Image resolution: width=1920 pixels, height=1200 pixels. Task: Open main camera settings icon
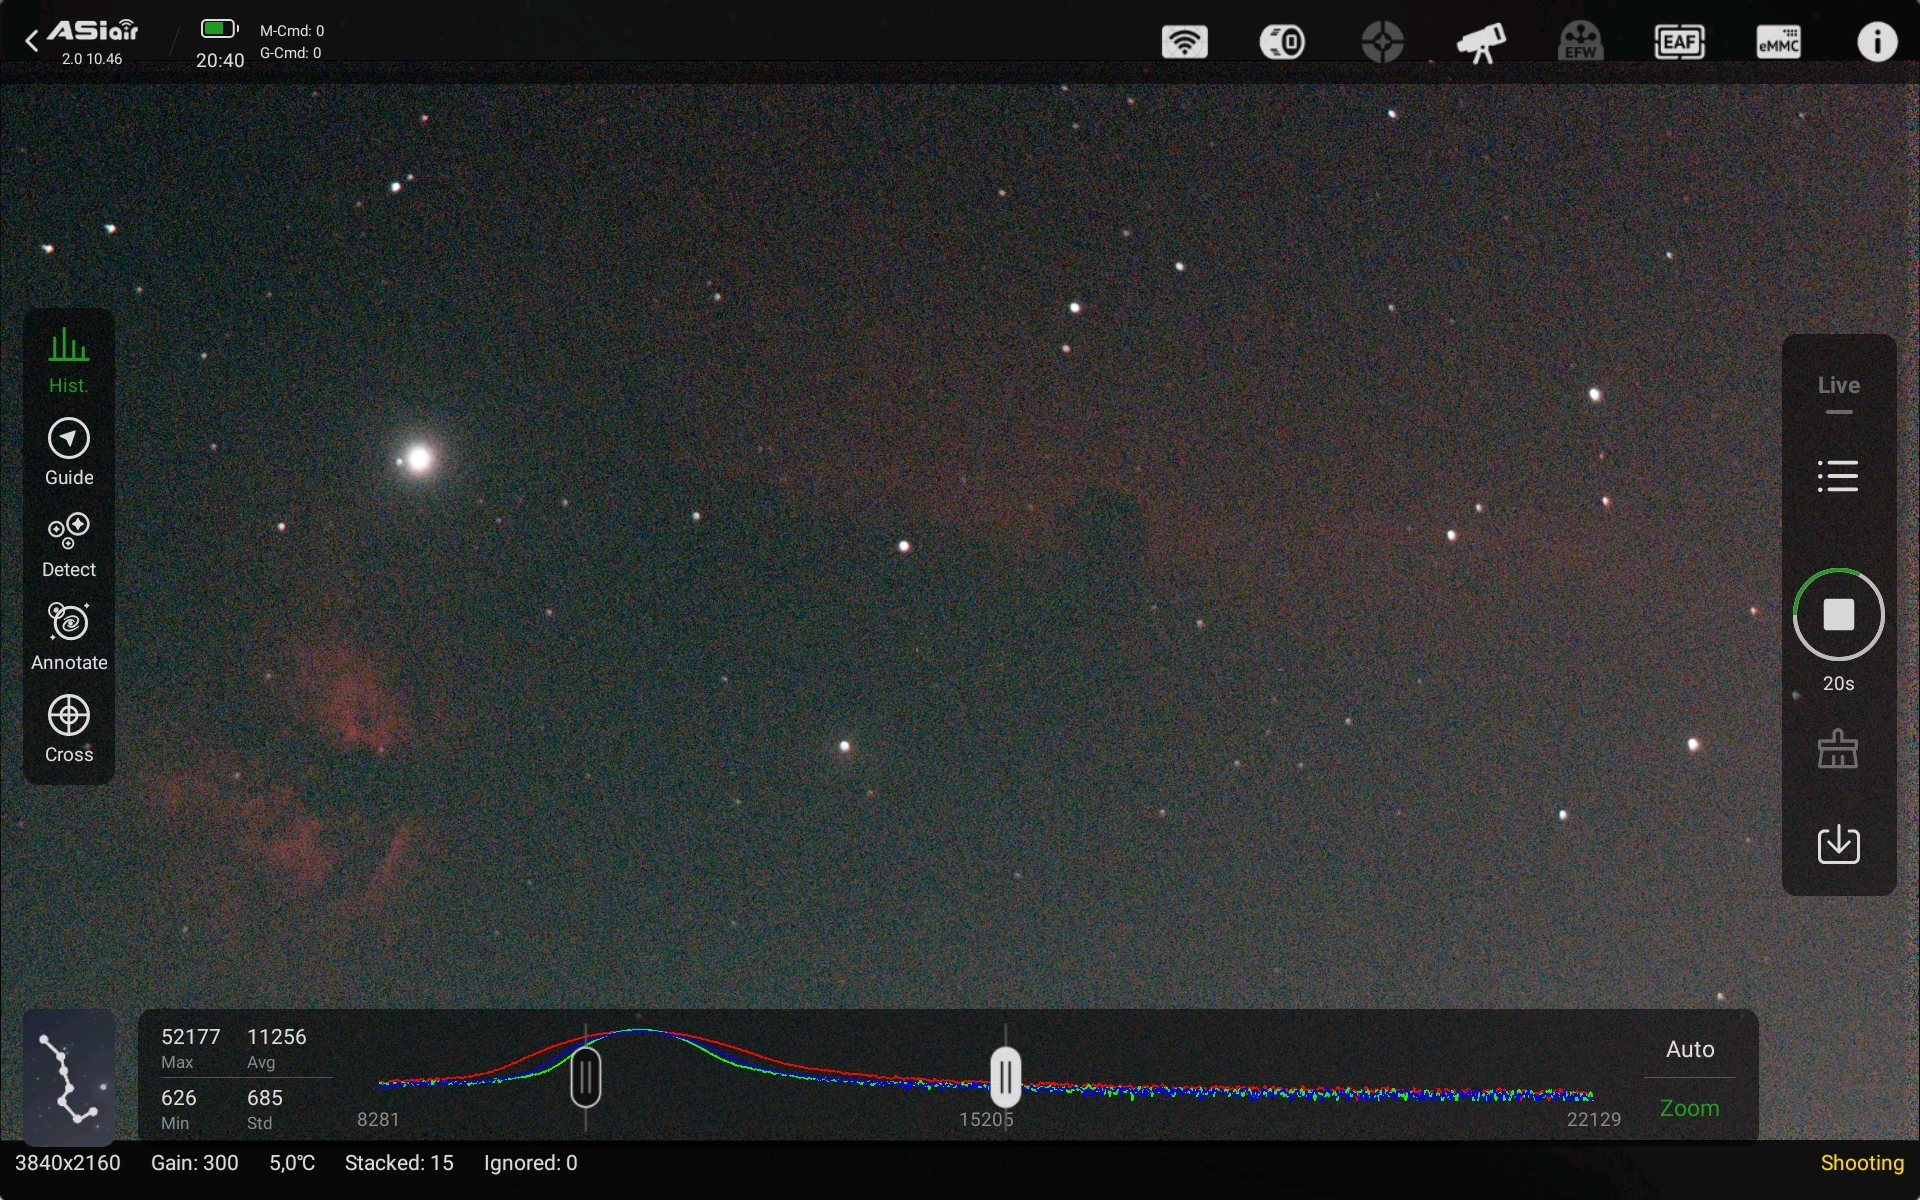[1282, 42]
